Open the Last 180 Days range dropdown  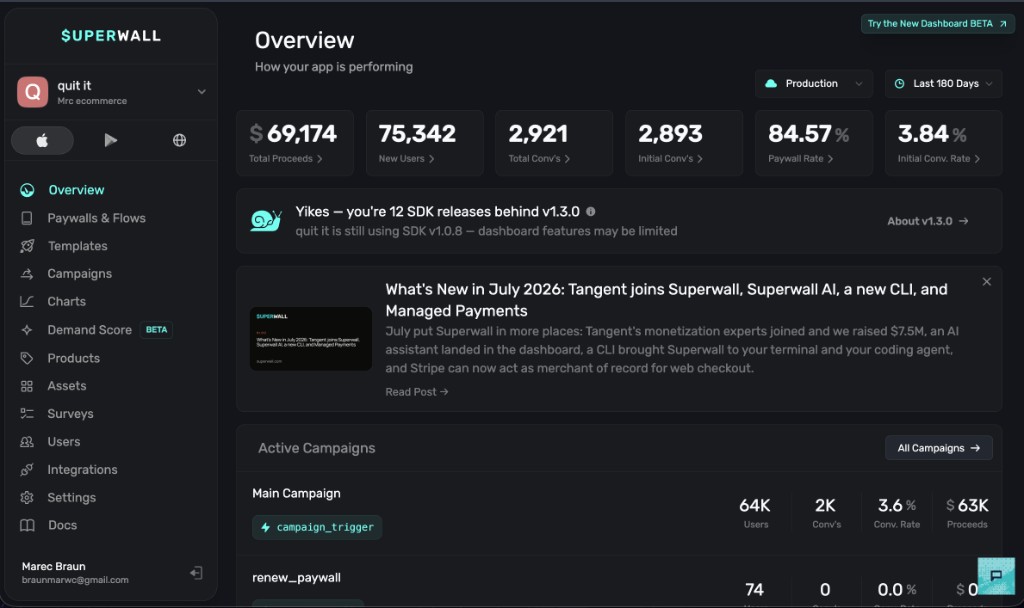[x=943, y=84]
